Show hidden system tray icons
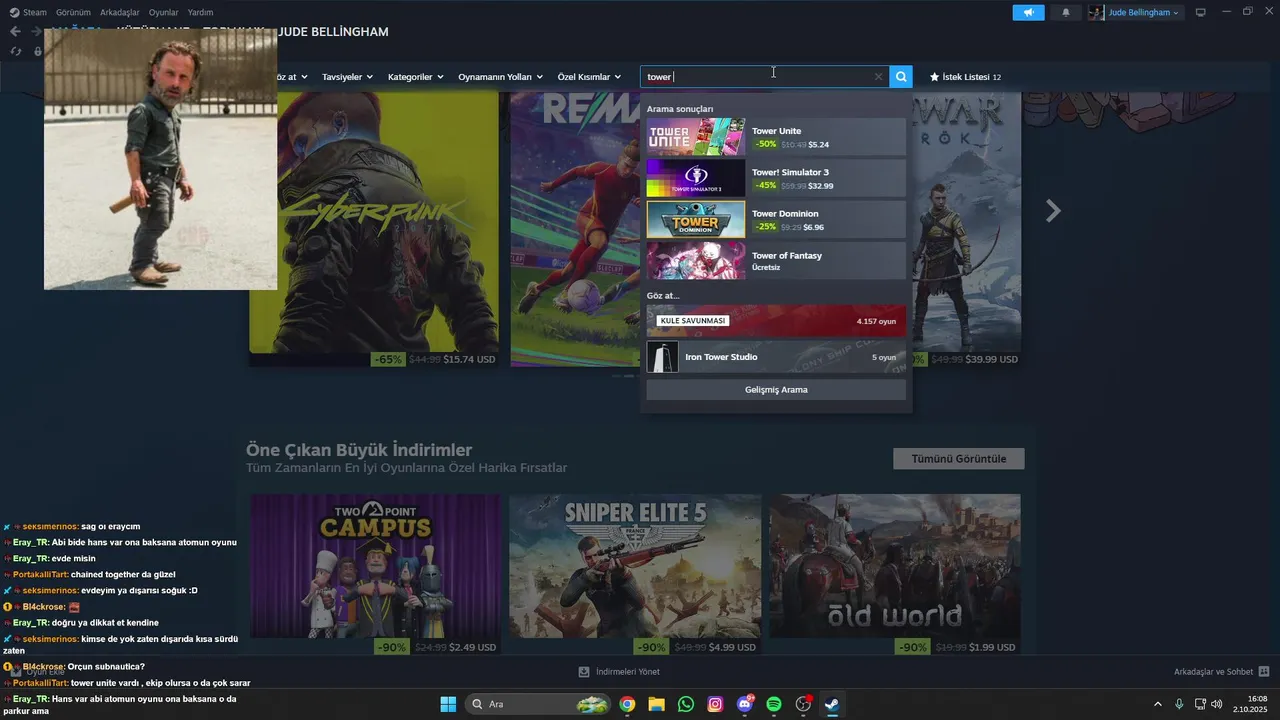The height and width of the screenshot is (720, 1280). (1158, 704)
